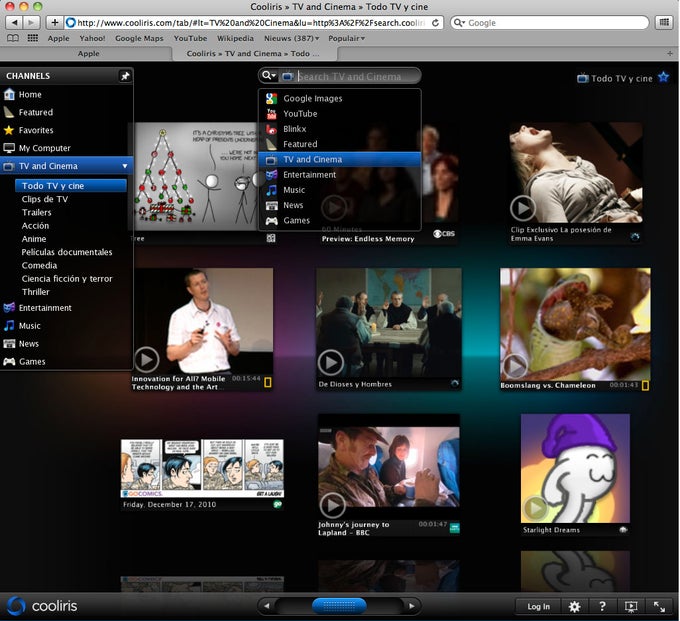Choose Entertainment in search dropdown

click(x=340, y=175)
